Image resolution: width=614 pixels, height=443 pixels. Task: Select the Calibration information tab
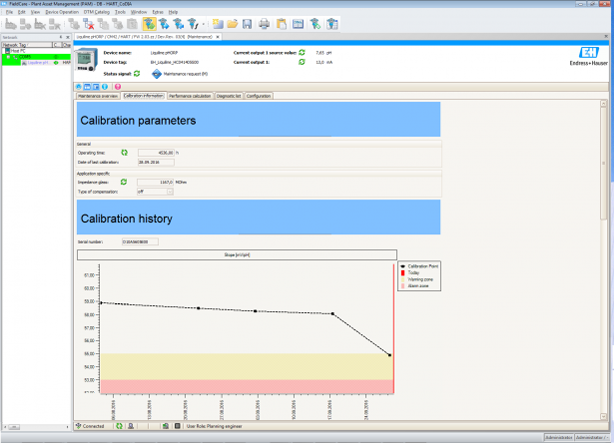pos(143,96)
